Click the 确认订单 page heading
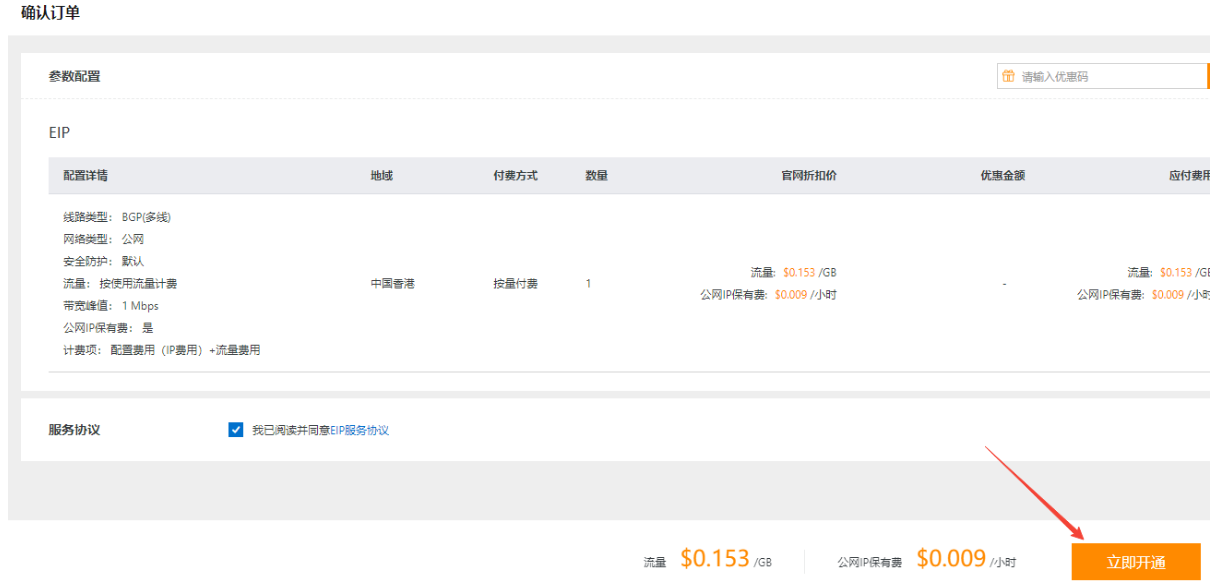Image resolution: width=1215 pixels, height=581 pixels. click(51, 13)
